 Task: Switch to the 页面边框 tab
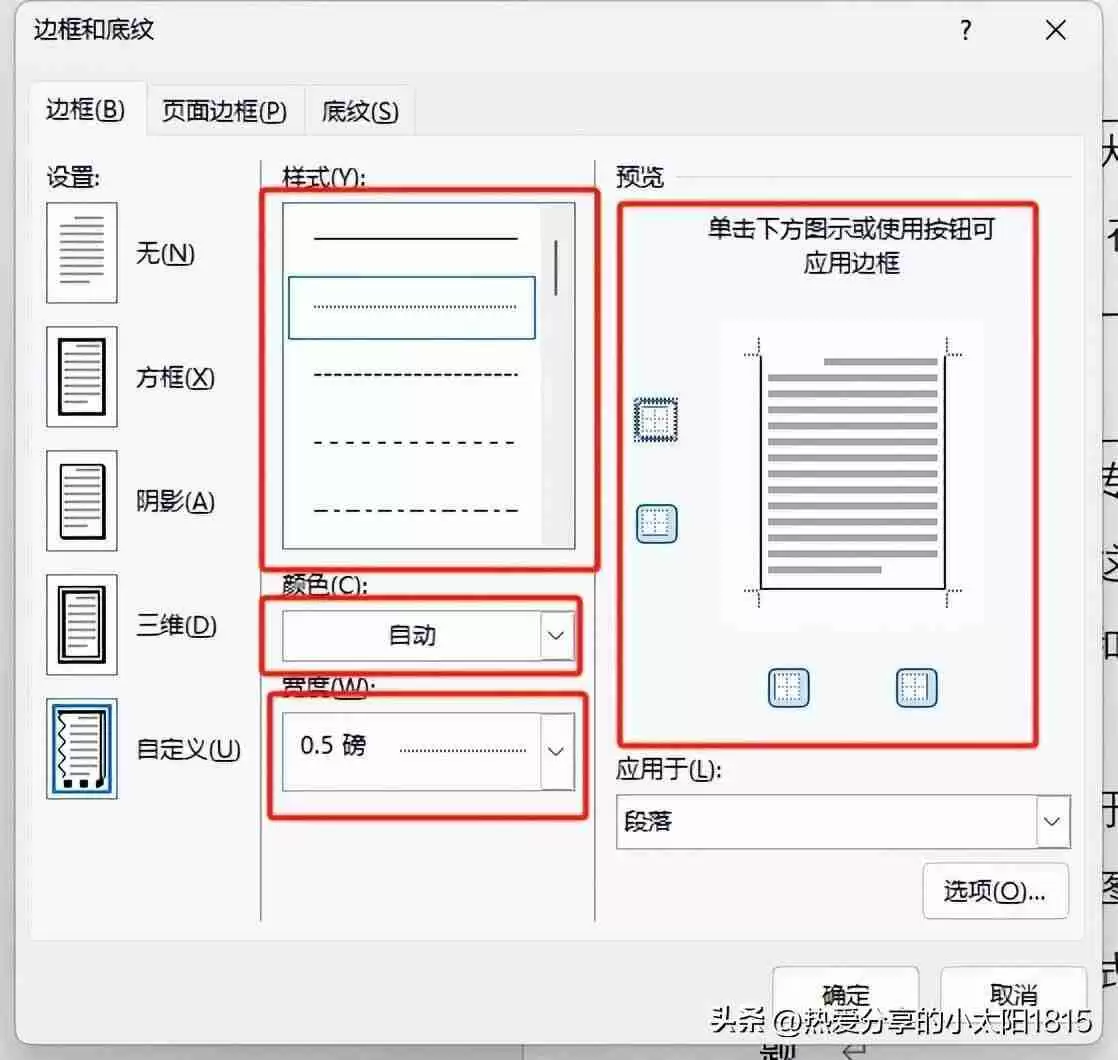[222, 111]
